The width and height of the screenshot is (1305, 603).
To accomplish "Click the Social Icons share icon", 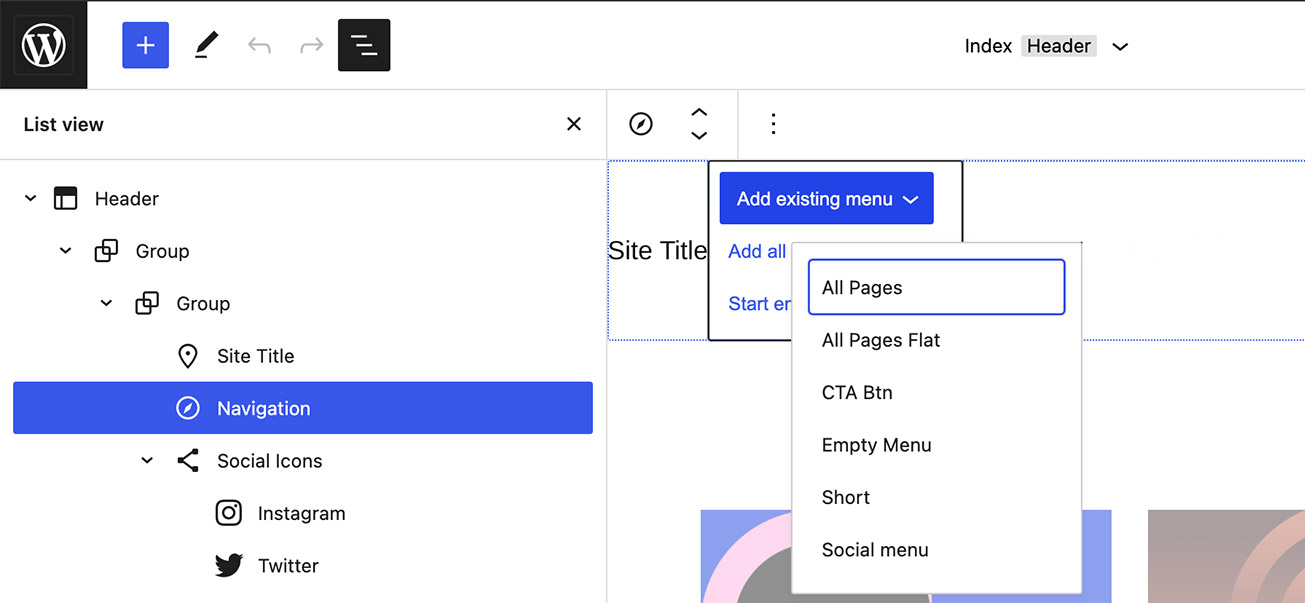I will tap(187, 461).
